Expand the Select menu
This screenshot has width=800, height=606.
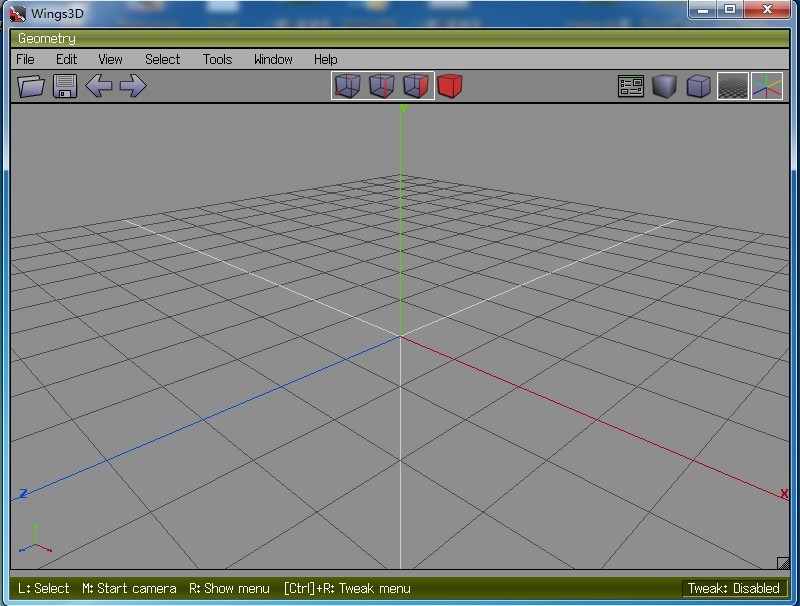[162, 59]
